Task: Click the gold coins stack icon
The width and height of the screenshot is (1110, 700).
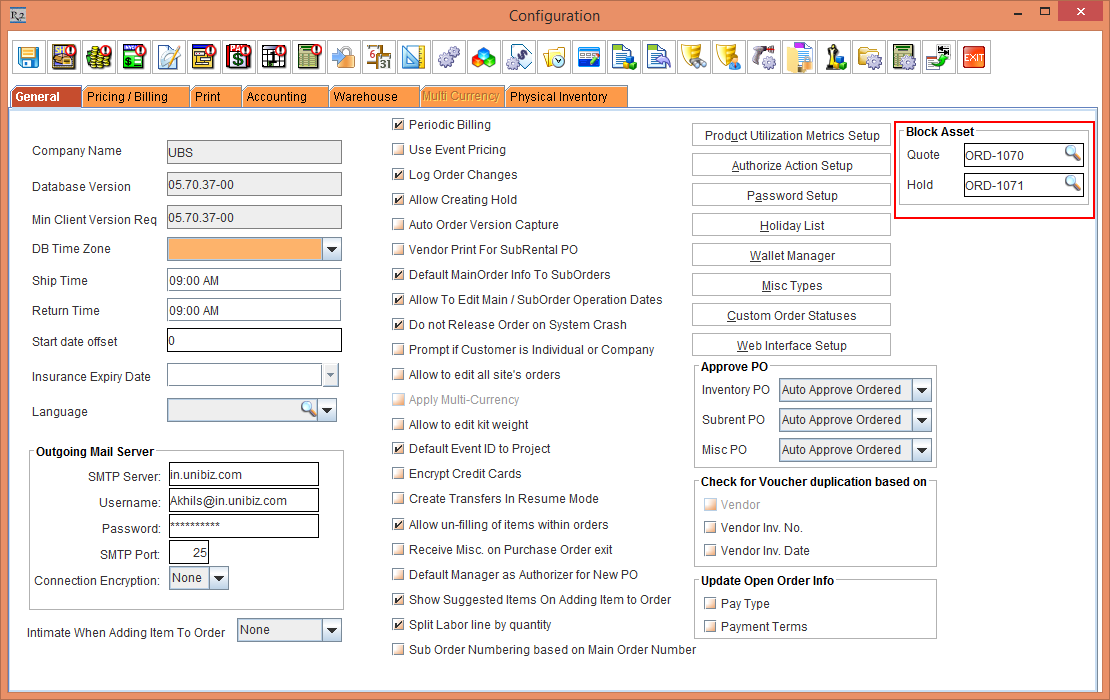Action: [98, 57]
